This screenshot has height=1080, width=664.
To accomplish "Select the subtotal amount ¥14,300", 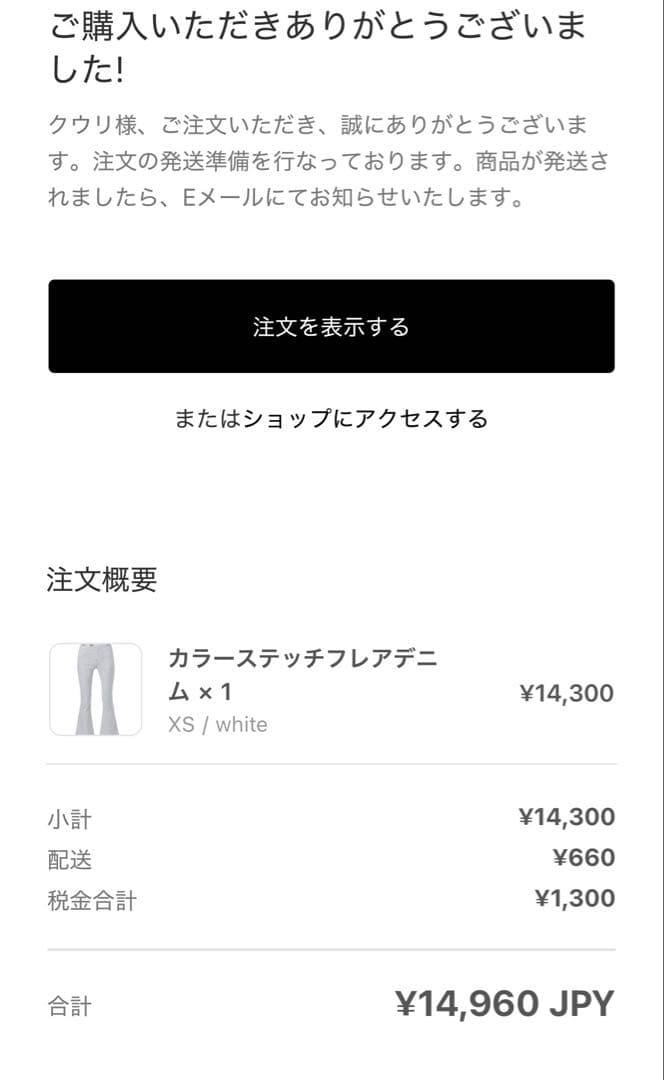I will [x=568, y=817].
